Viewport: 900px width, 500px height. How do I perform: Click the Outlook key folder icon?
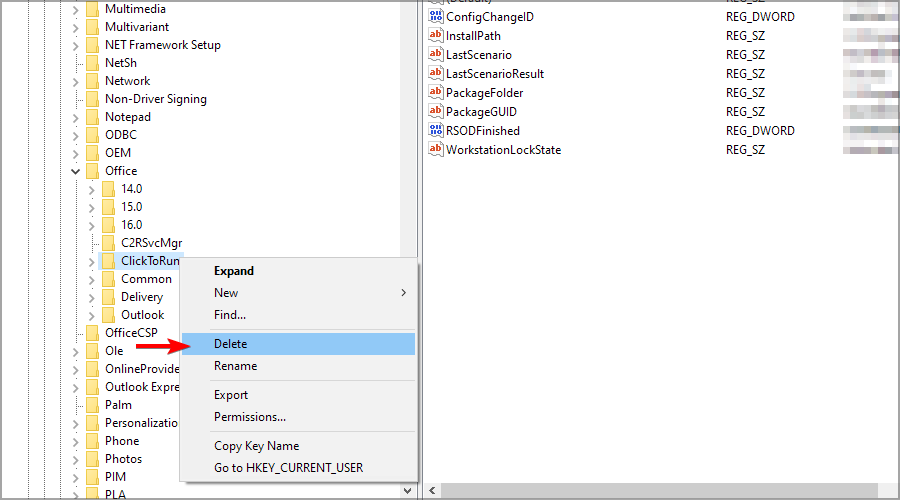(x=108, y=315)
